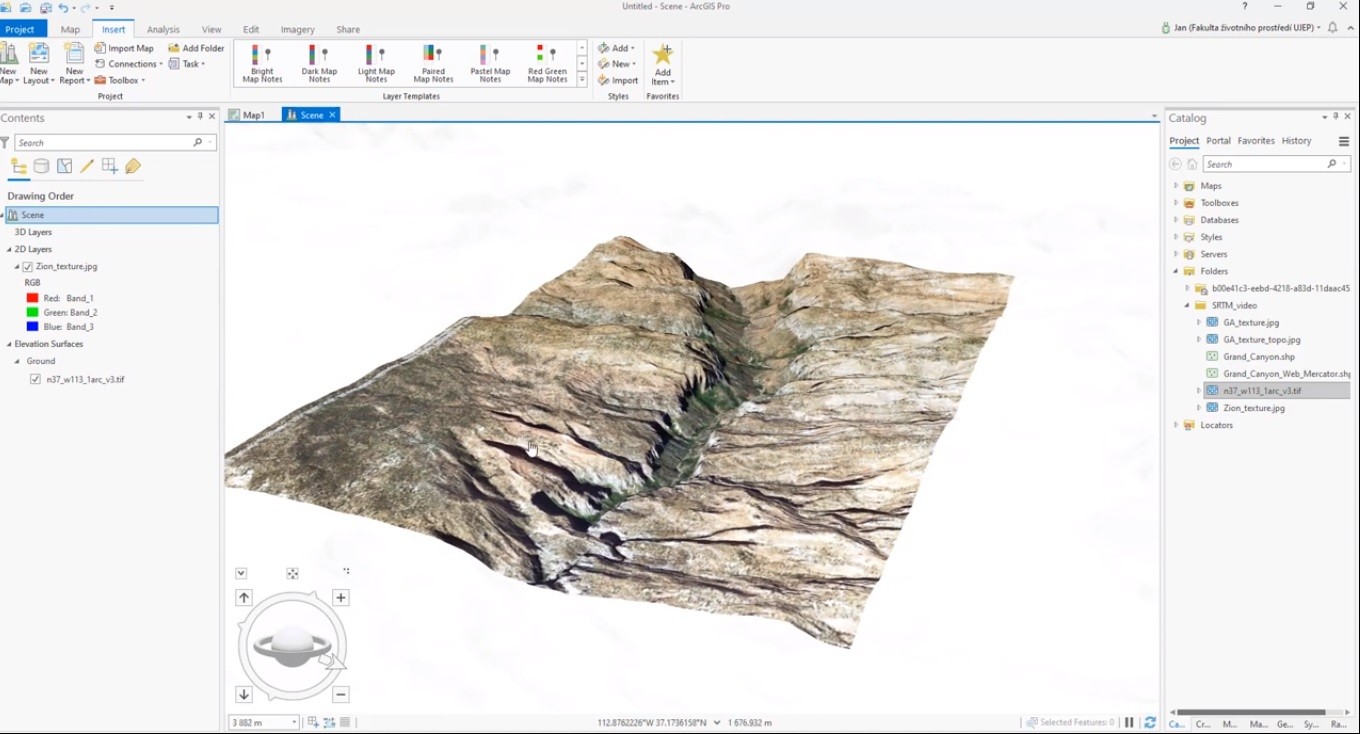This screenshot has height=734, width=1360.
Task: Uncheck n37_w113_1arc_v3.tif elevation source
Action: 36,379
